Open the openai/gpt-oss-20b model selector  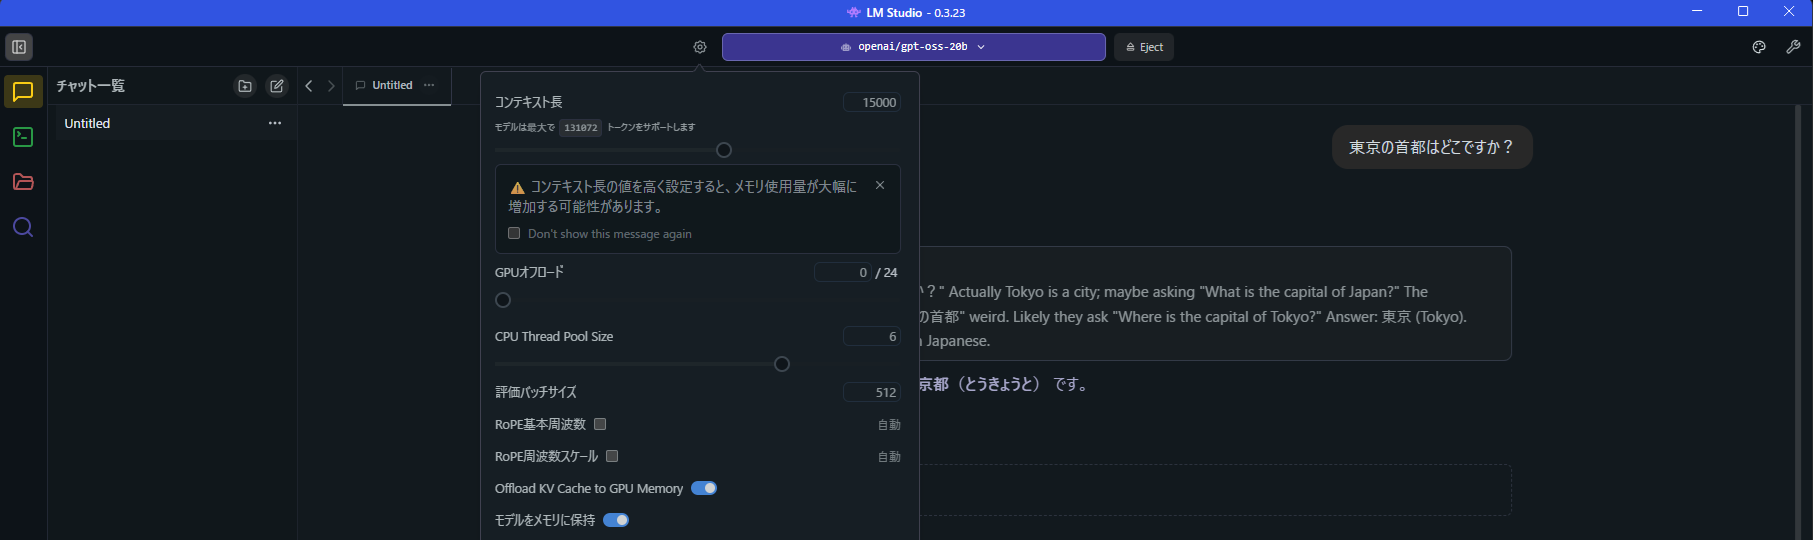[x=913, y=47]
